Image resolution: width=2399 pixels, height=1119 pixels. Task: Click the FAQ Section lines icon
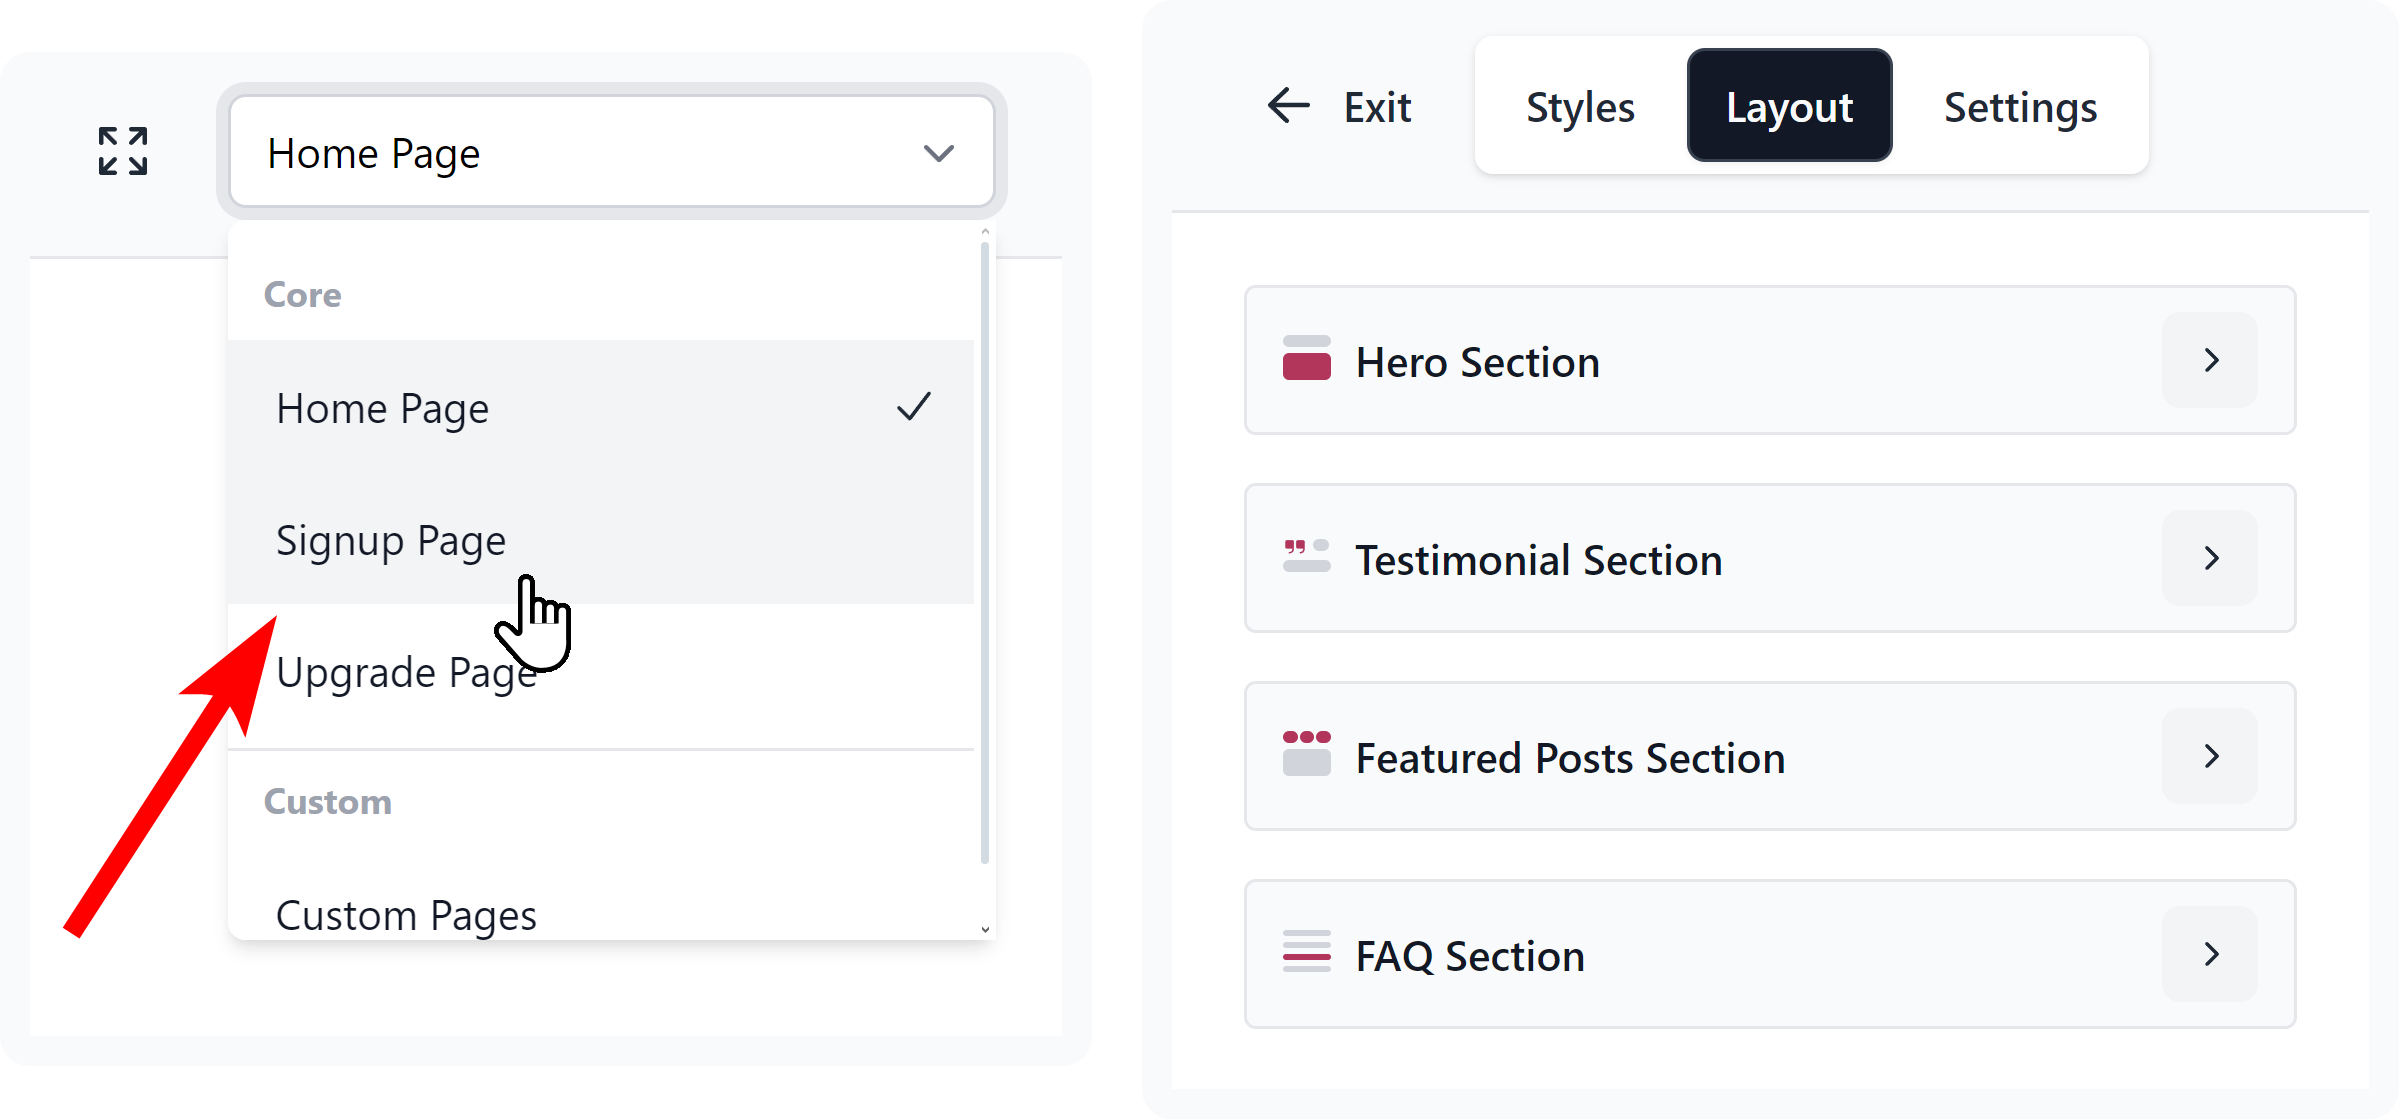coord(1306,952)
